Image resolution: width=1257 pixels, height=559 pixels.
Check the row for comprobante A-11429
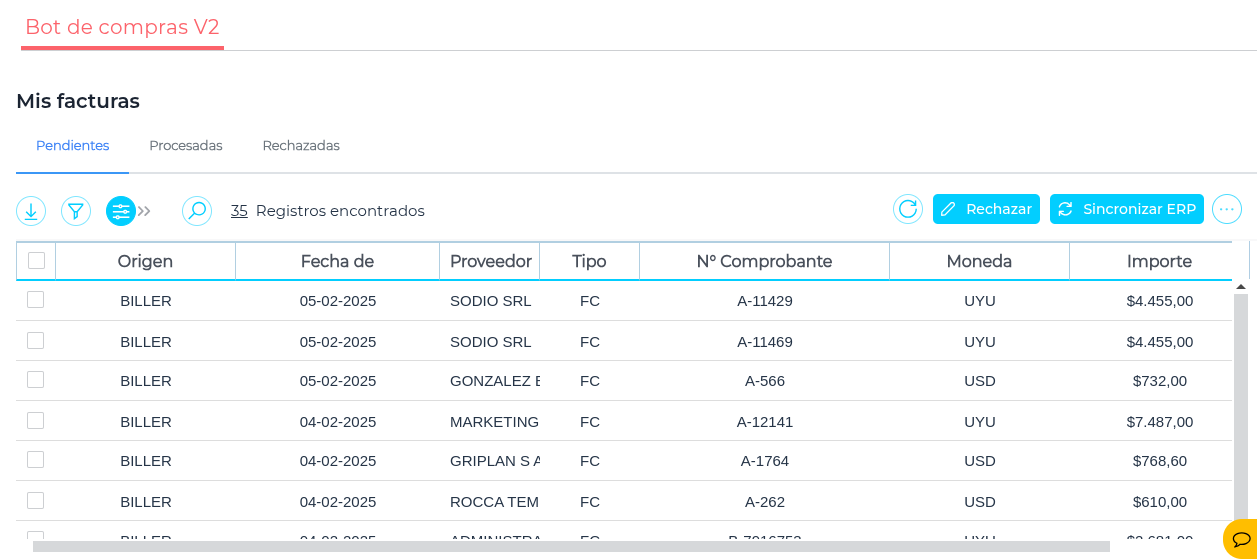(36, 300)
